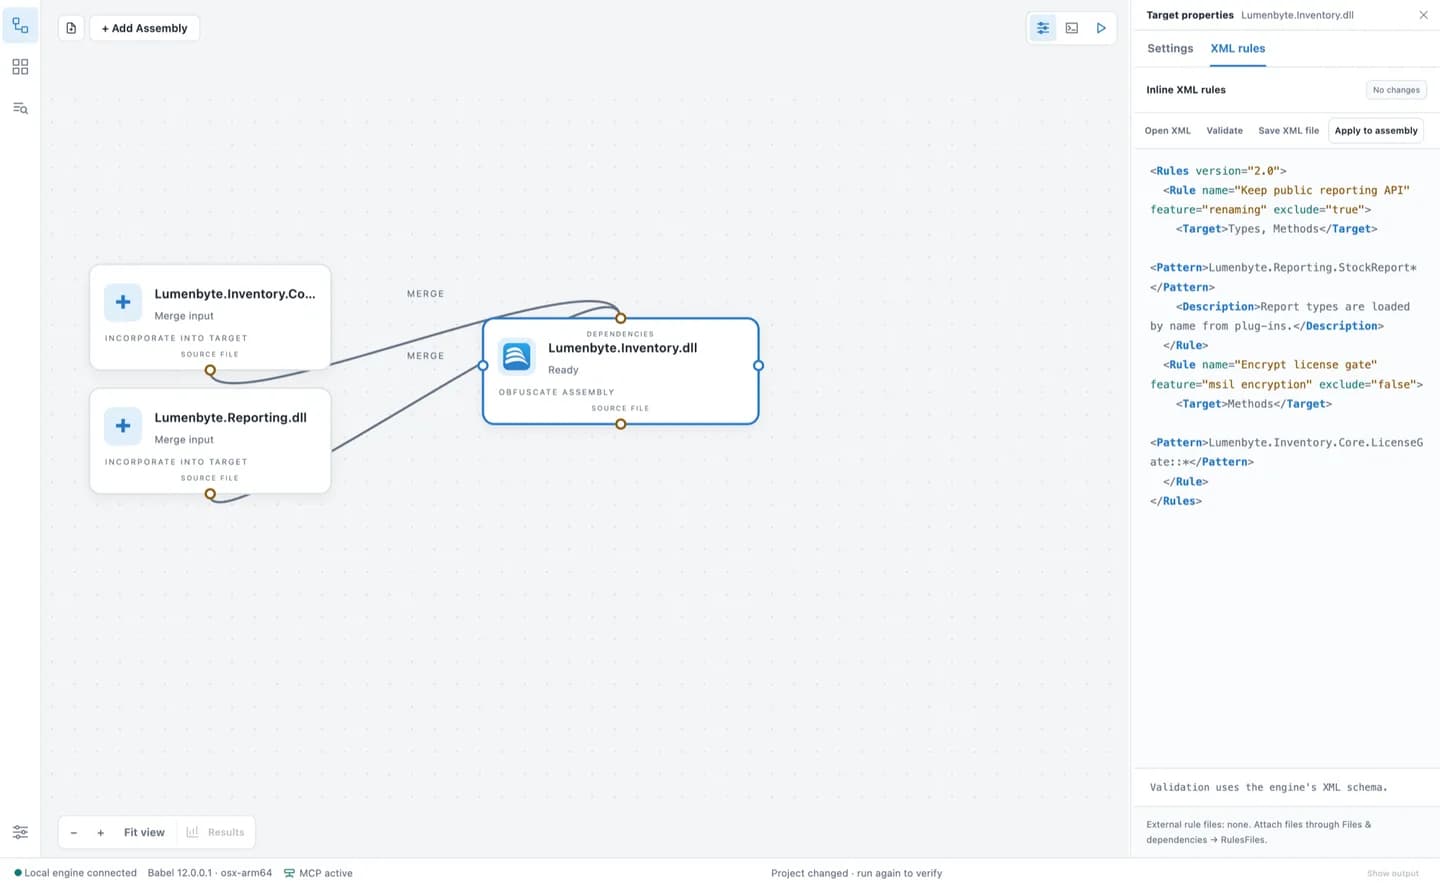Open the grid dashboard sidebar icon

[x=20, y=67]
